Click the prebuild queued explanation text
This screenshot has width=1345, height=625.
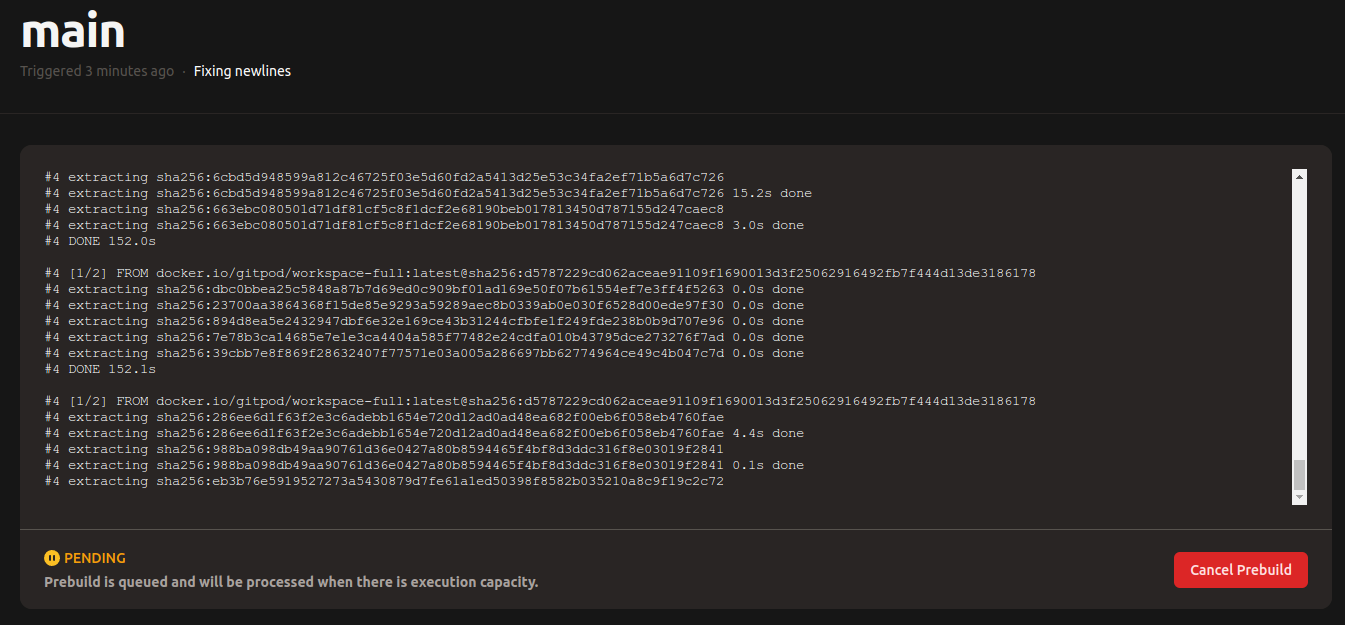(x=290, y=581)
